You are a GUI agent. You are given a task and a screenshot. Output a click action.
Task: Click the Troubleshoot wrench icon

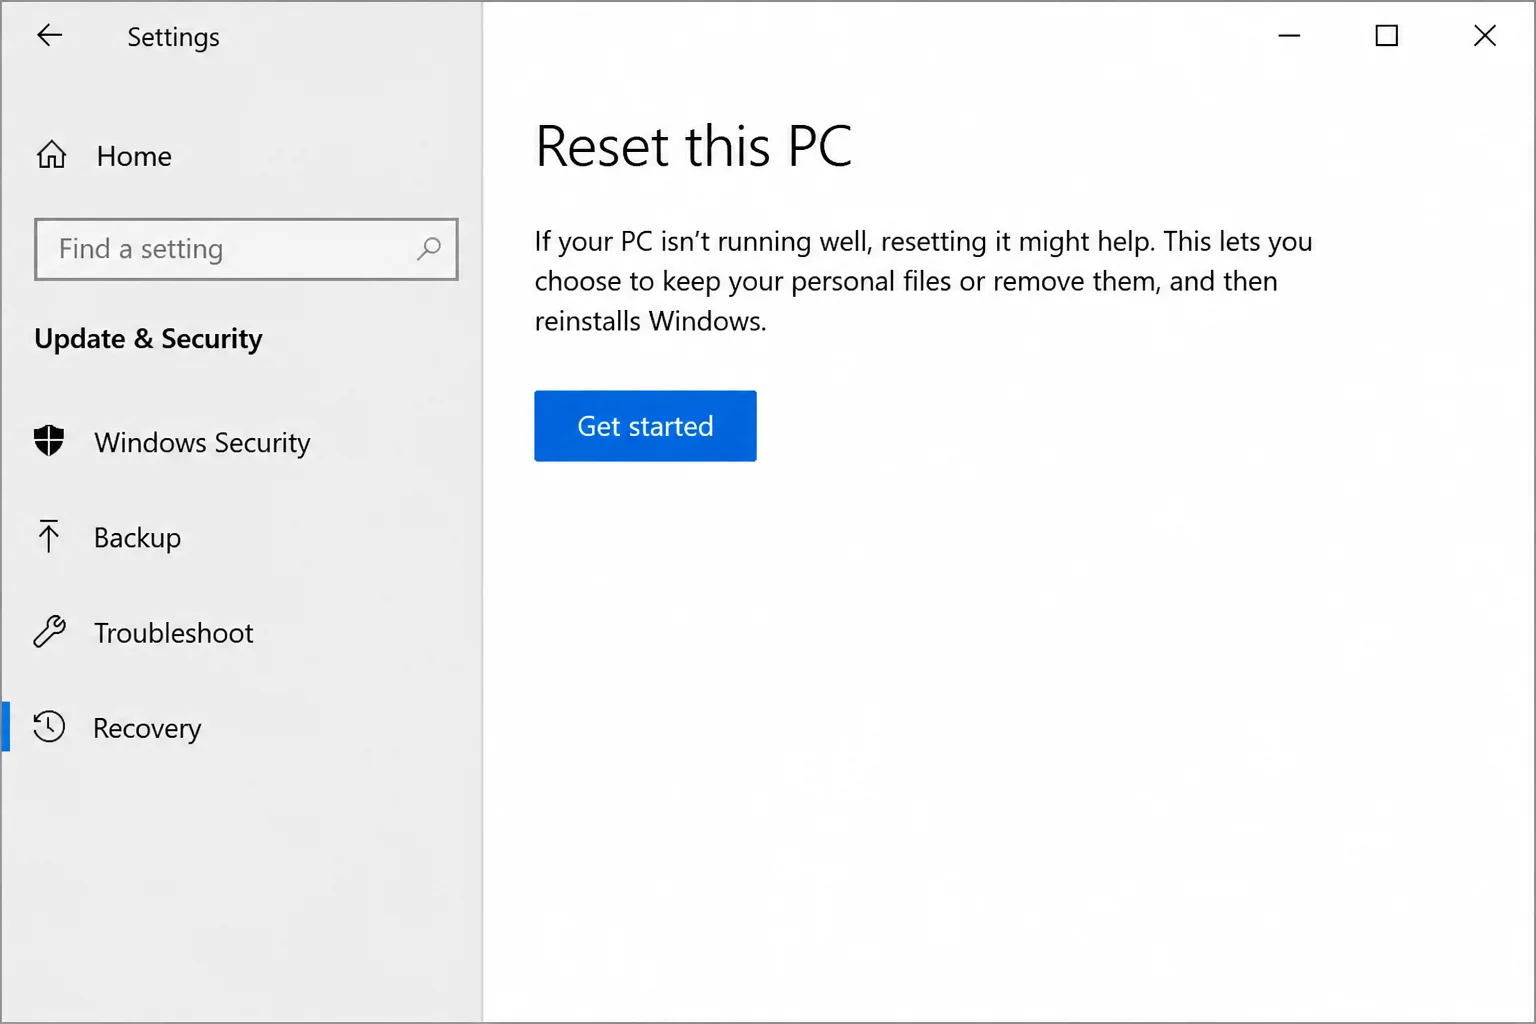pos(49,632)
